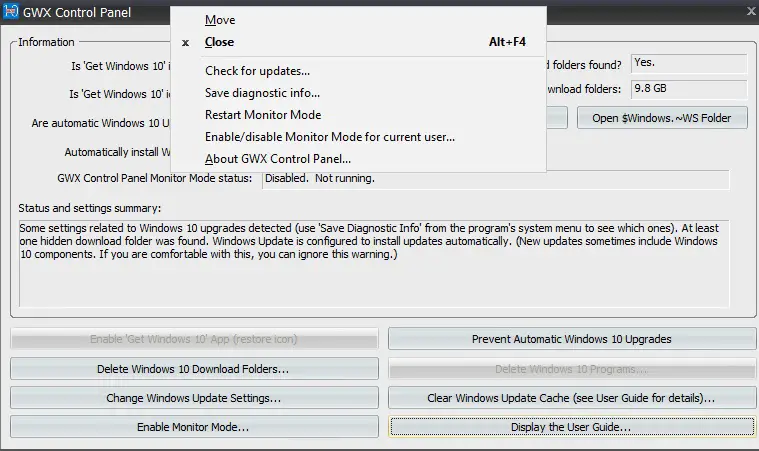Screen dimensions: 759x451
Task: Click the 'Information' group label
Action: (46, 42)
